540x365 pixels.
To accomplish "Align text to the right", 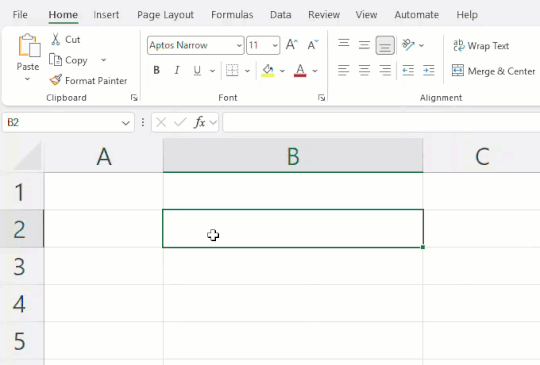I will pos(385,70).
